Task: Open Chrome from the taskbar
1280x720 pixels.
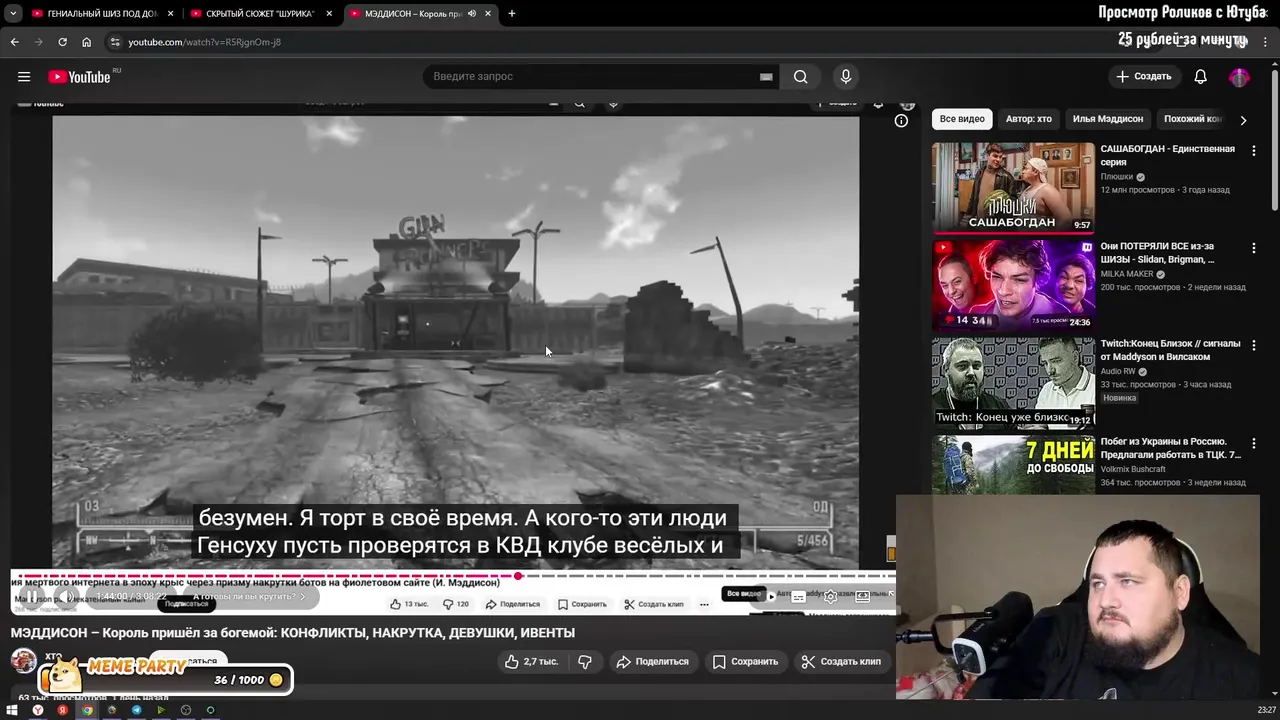Action: (87, 710)
